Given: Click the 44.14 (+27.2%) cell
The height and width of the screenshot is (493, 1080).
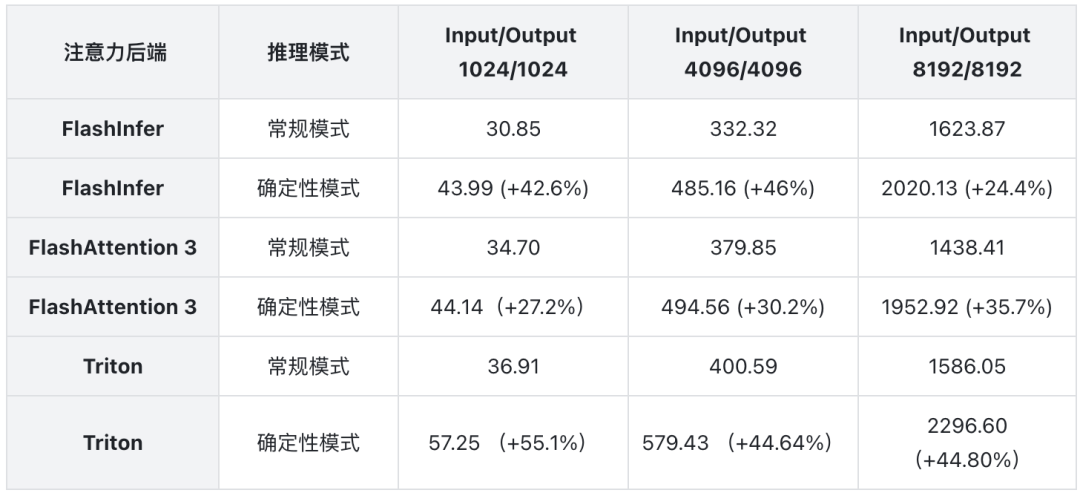Looking at the screenshot, I should pos(511,307).
